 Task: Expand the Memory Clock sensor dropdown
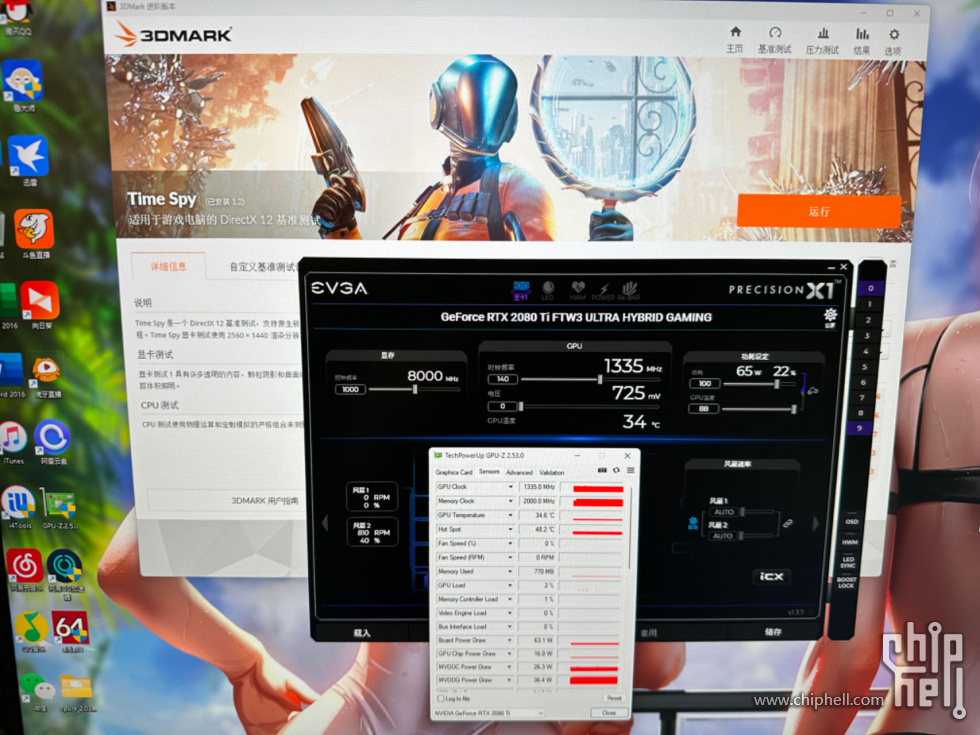[x=511, y=501]
